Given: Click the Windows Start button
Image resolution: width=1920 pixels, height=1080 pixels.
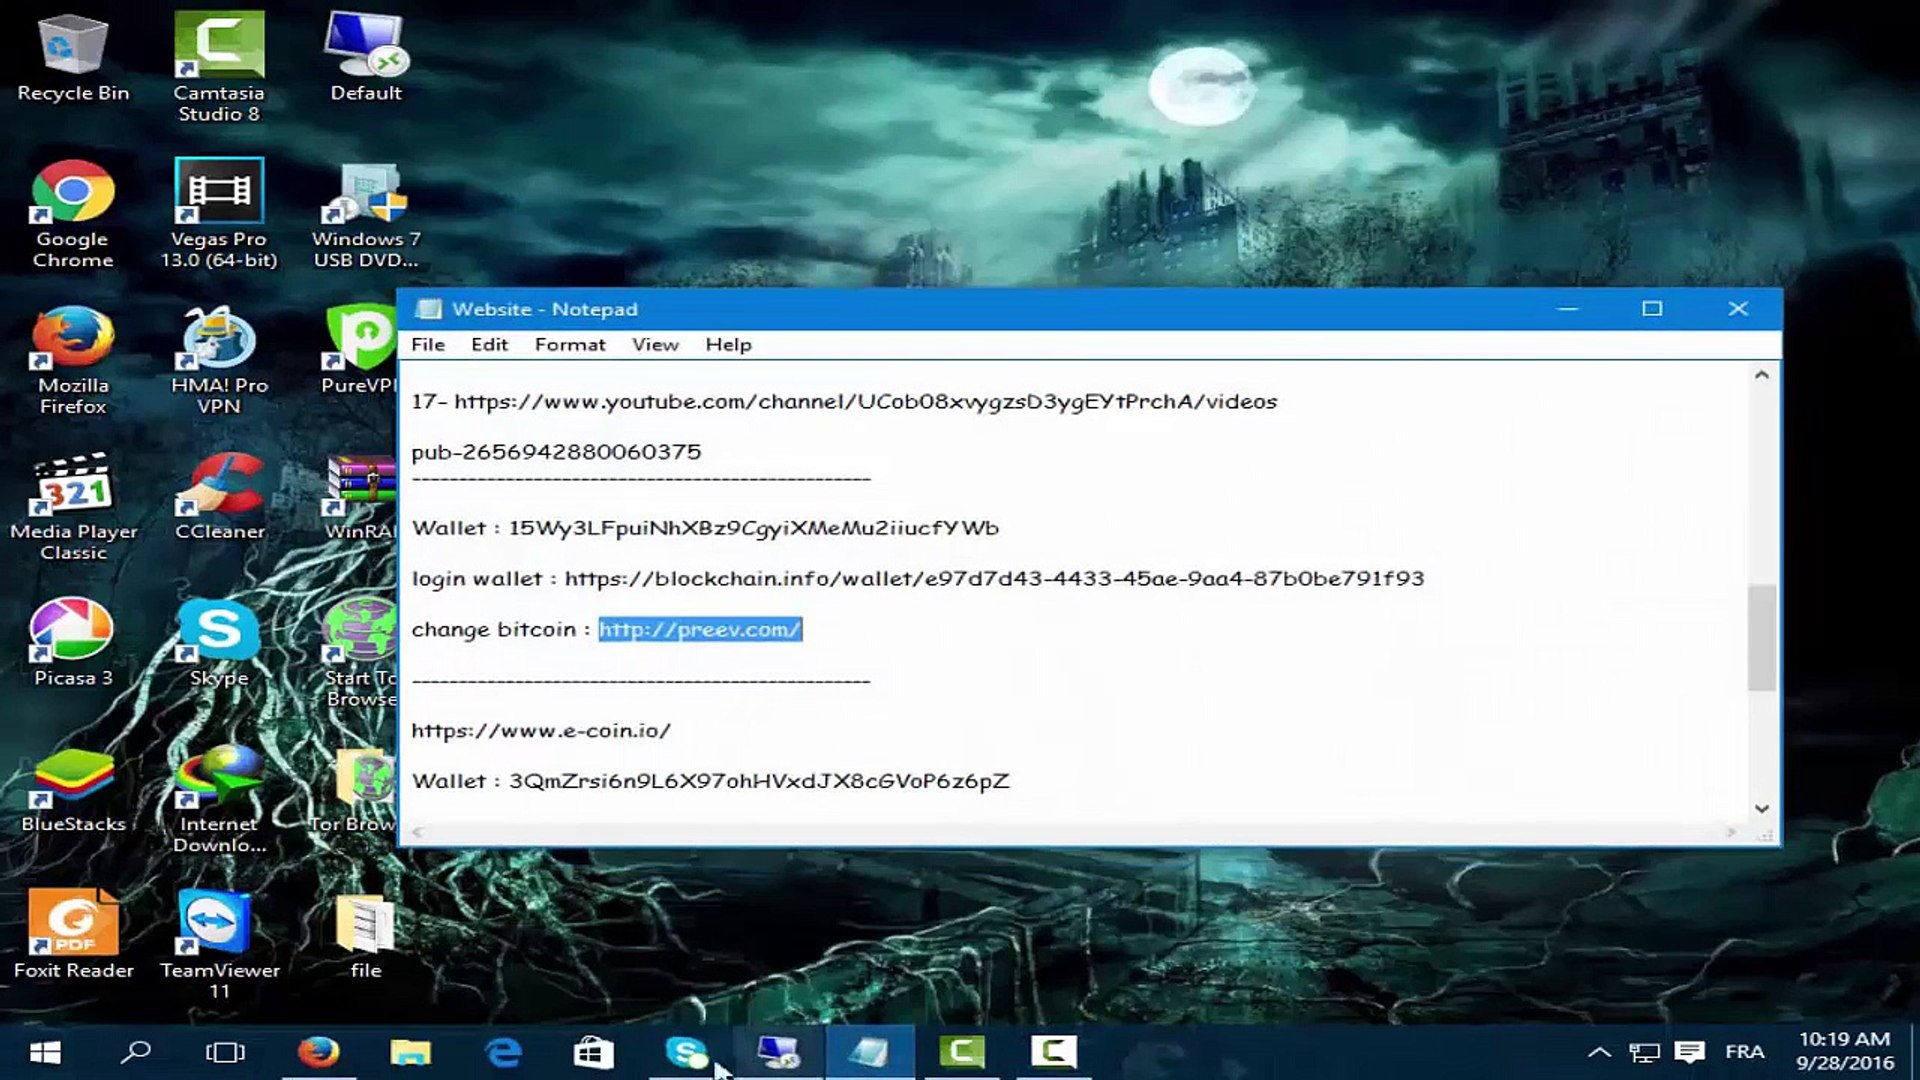Looking at the screenshot, I should [x=45, y=1052].
